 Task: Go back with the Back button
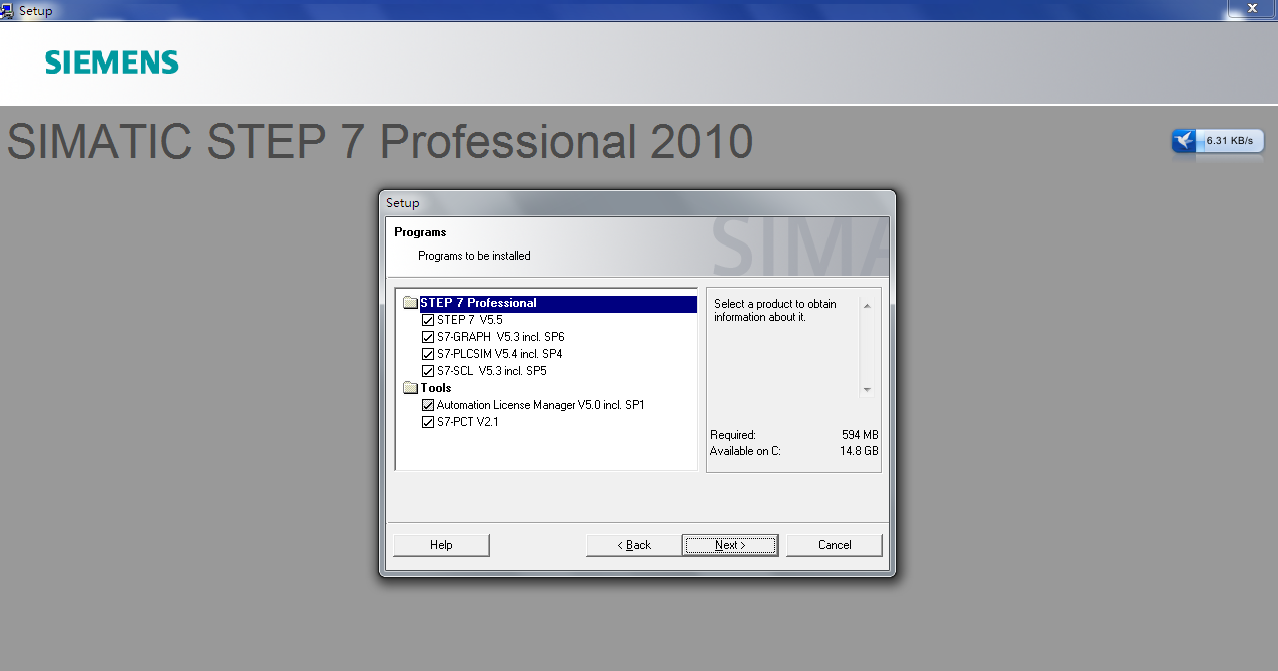click(633, 545)
